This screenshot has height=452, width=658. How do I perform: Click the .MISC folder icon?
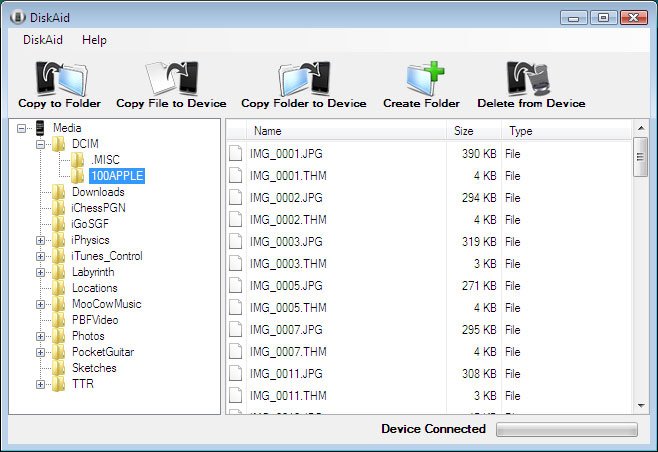(x=77, y=160)
